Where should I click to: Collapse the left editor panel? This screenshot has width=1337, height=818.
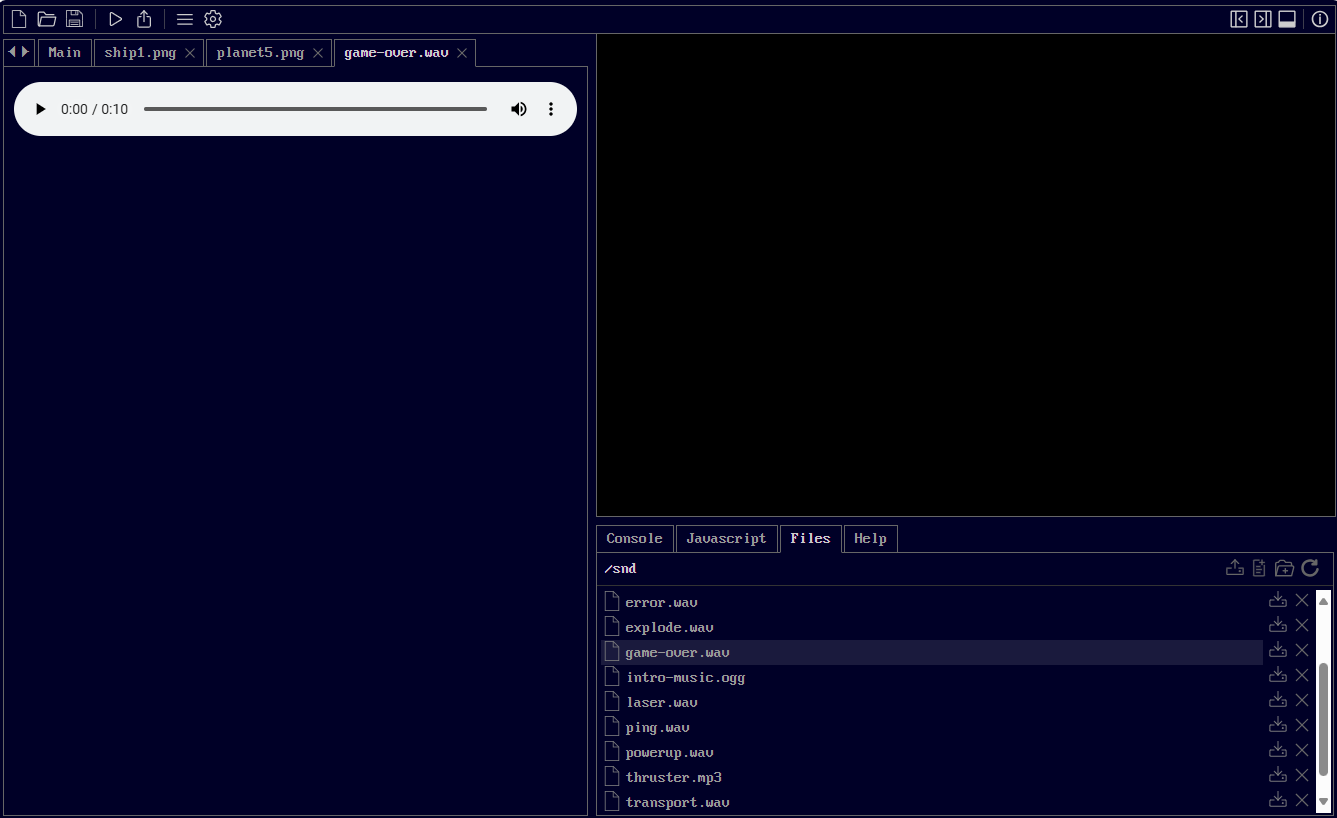(x=1239, y=18)
